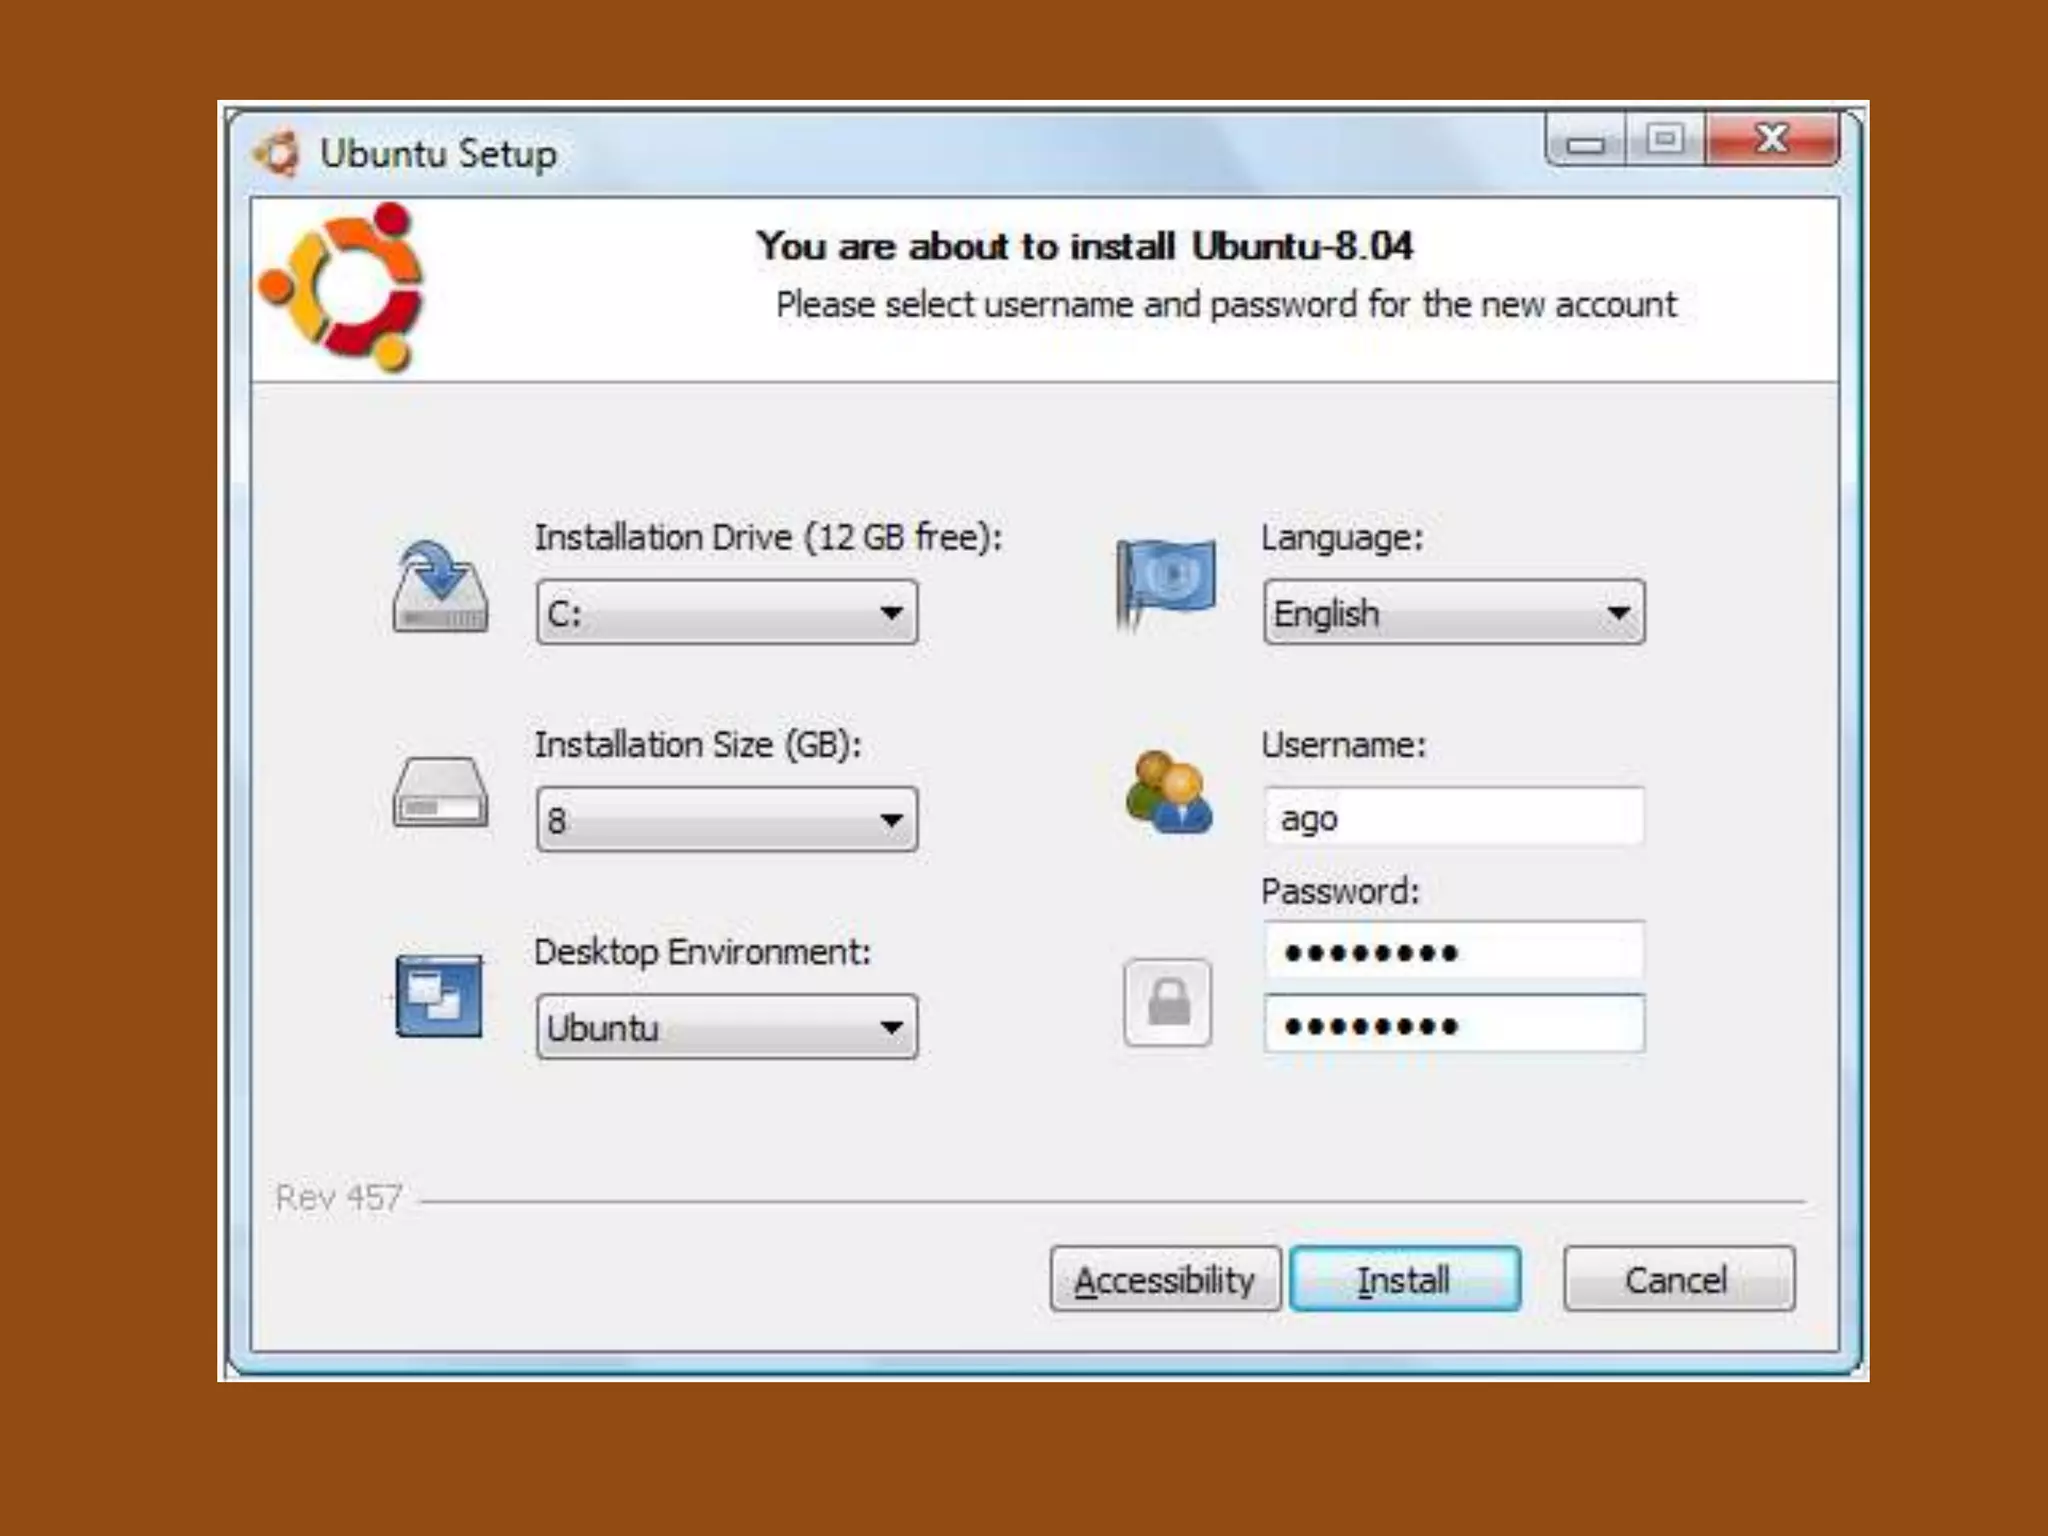
Task: Close the Ubuntu Setup window
Action: pos(1771,140)
